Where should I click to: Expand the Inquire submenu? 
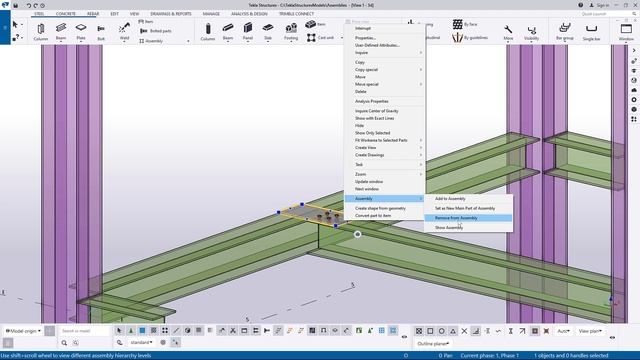[384, 53]
